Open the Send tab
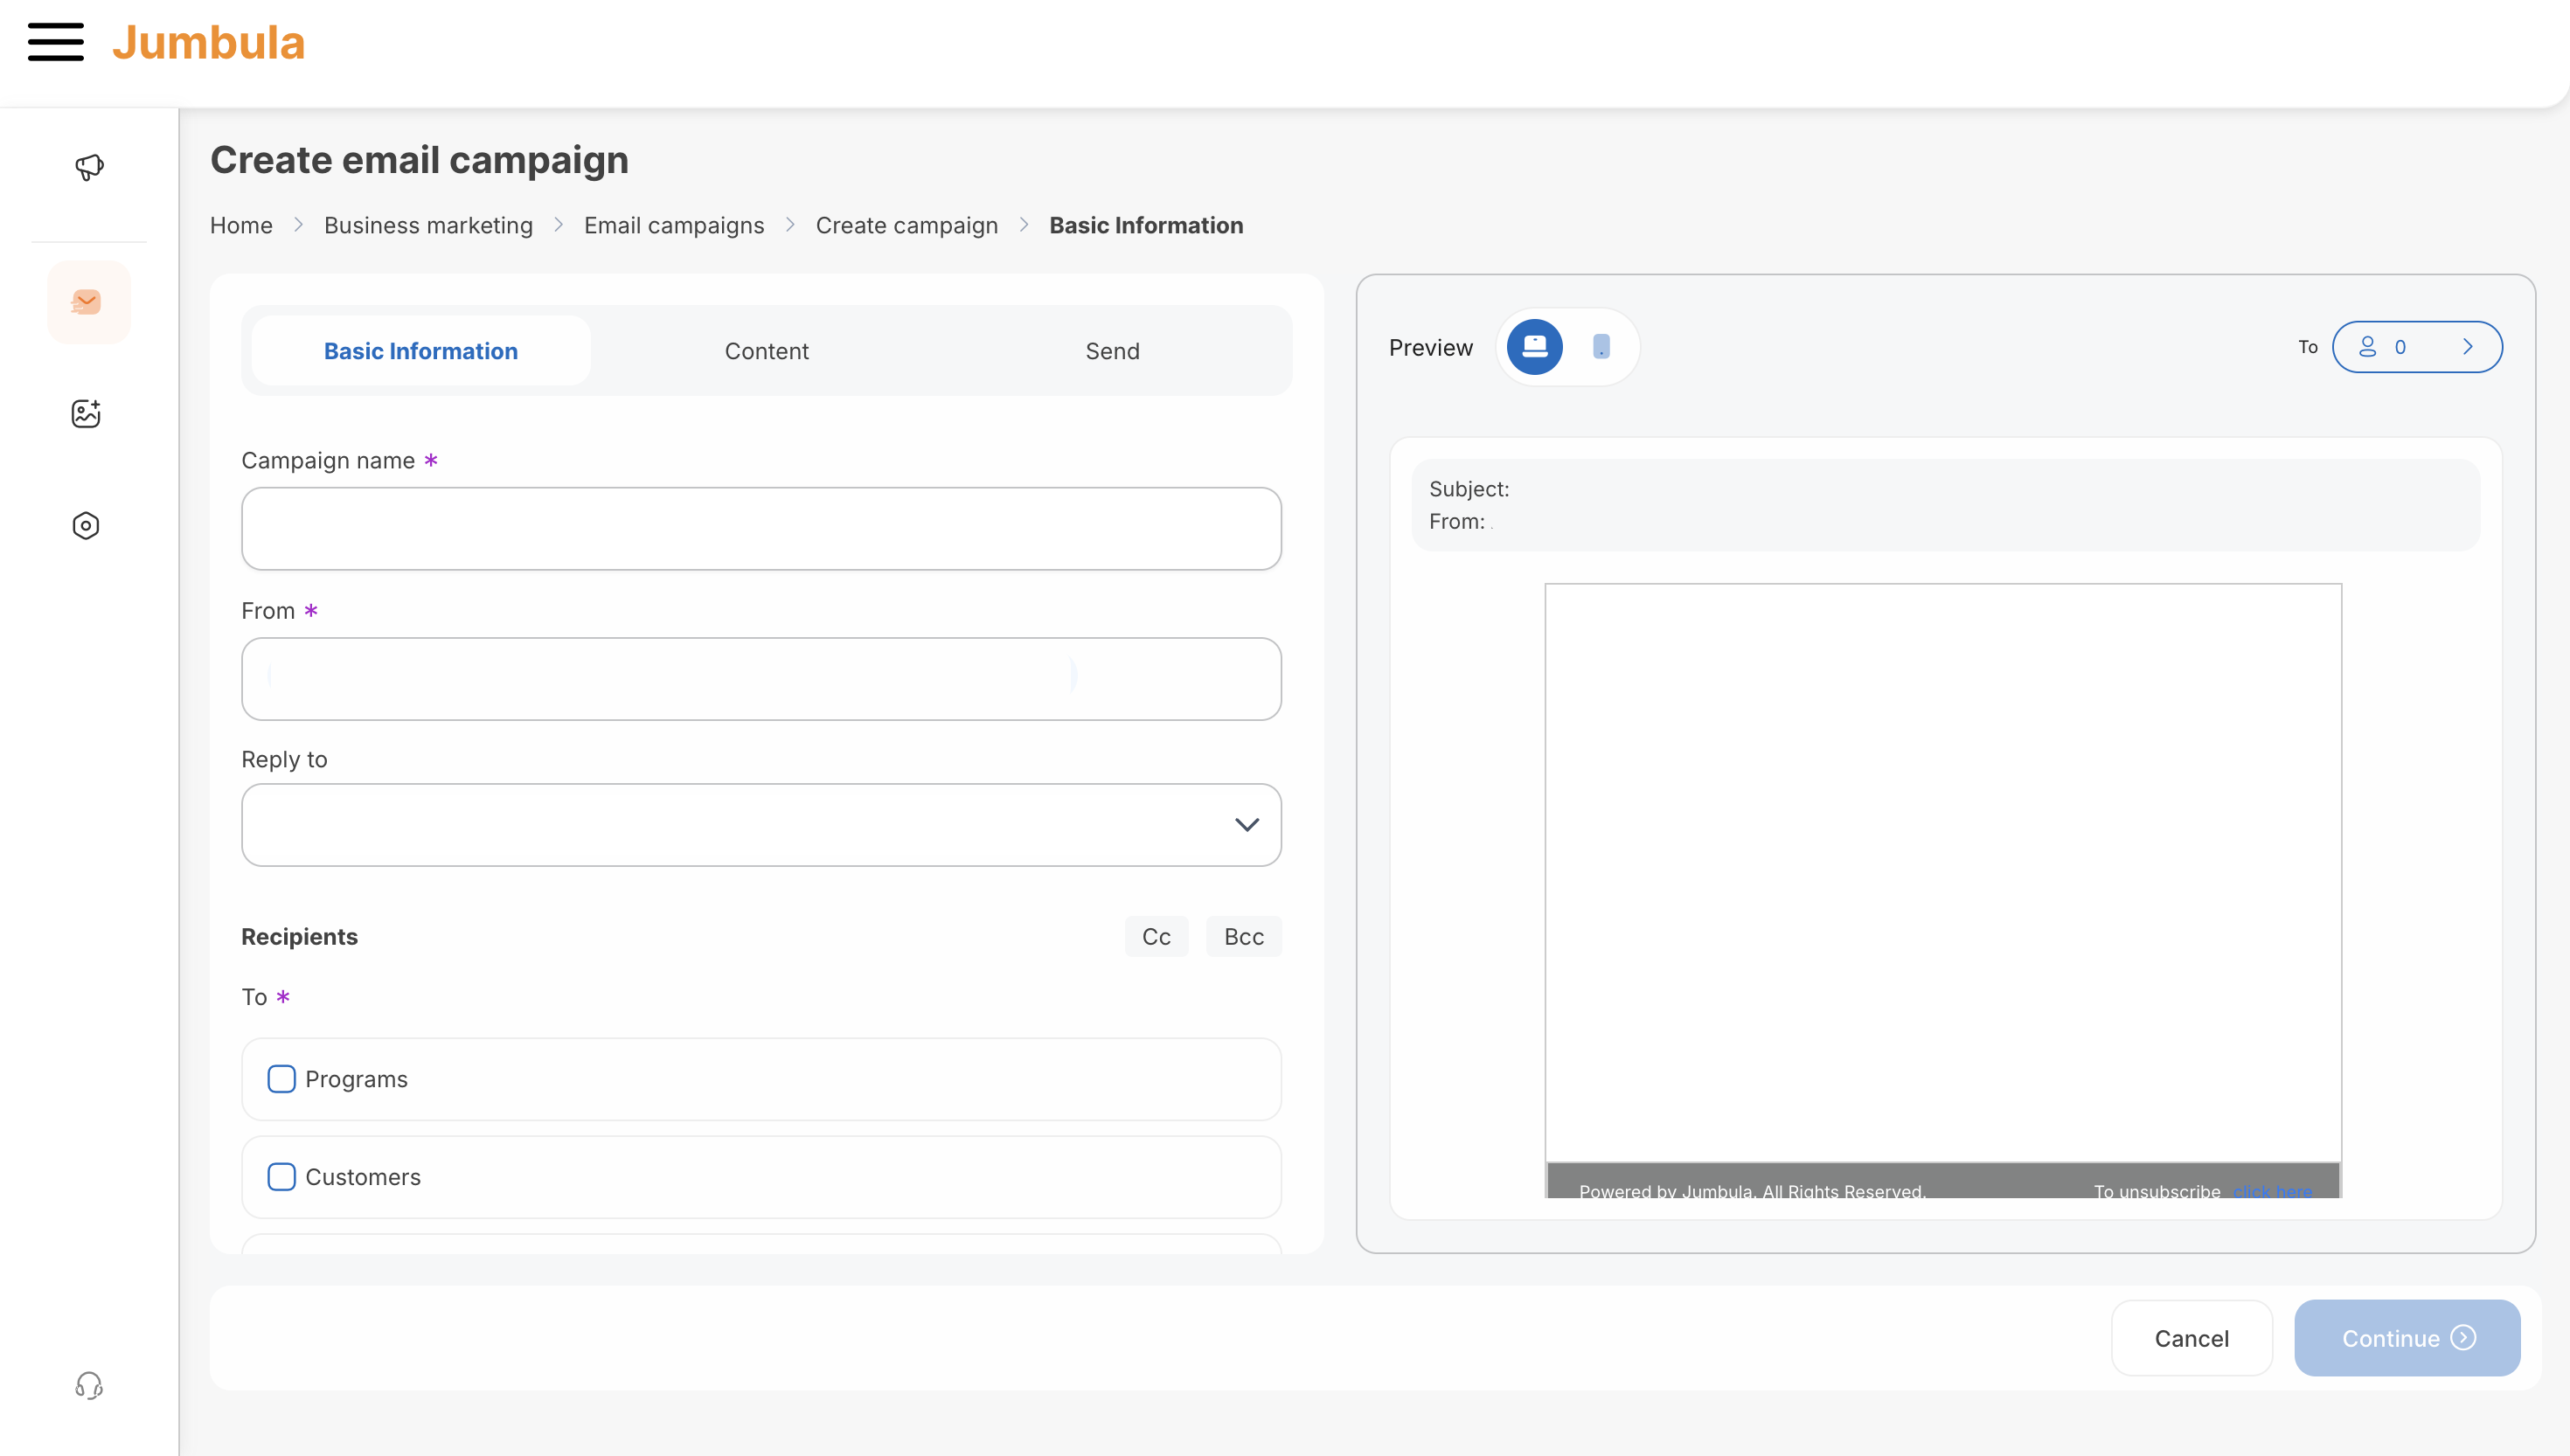The width and height of the screenshot is (2570, 1456). pyautogui.click(x=1112, y=351)
